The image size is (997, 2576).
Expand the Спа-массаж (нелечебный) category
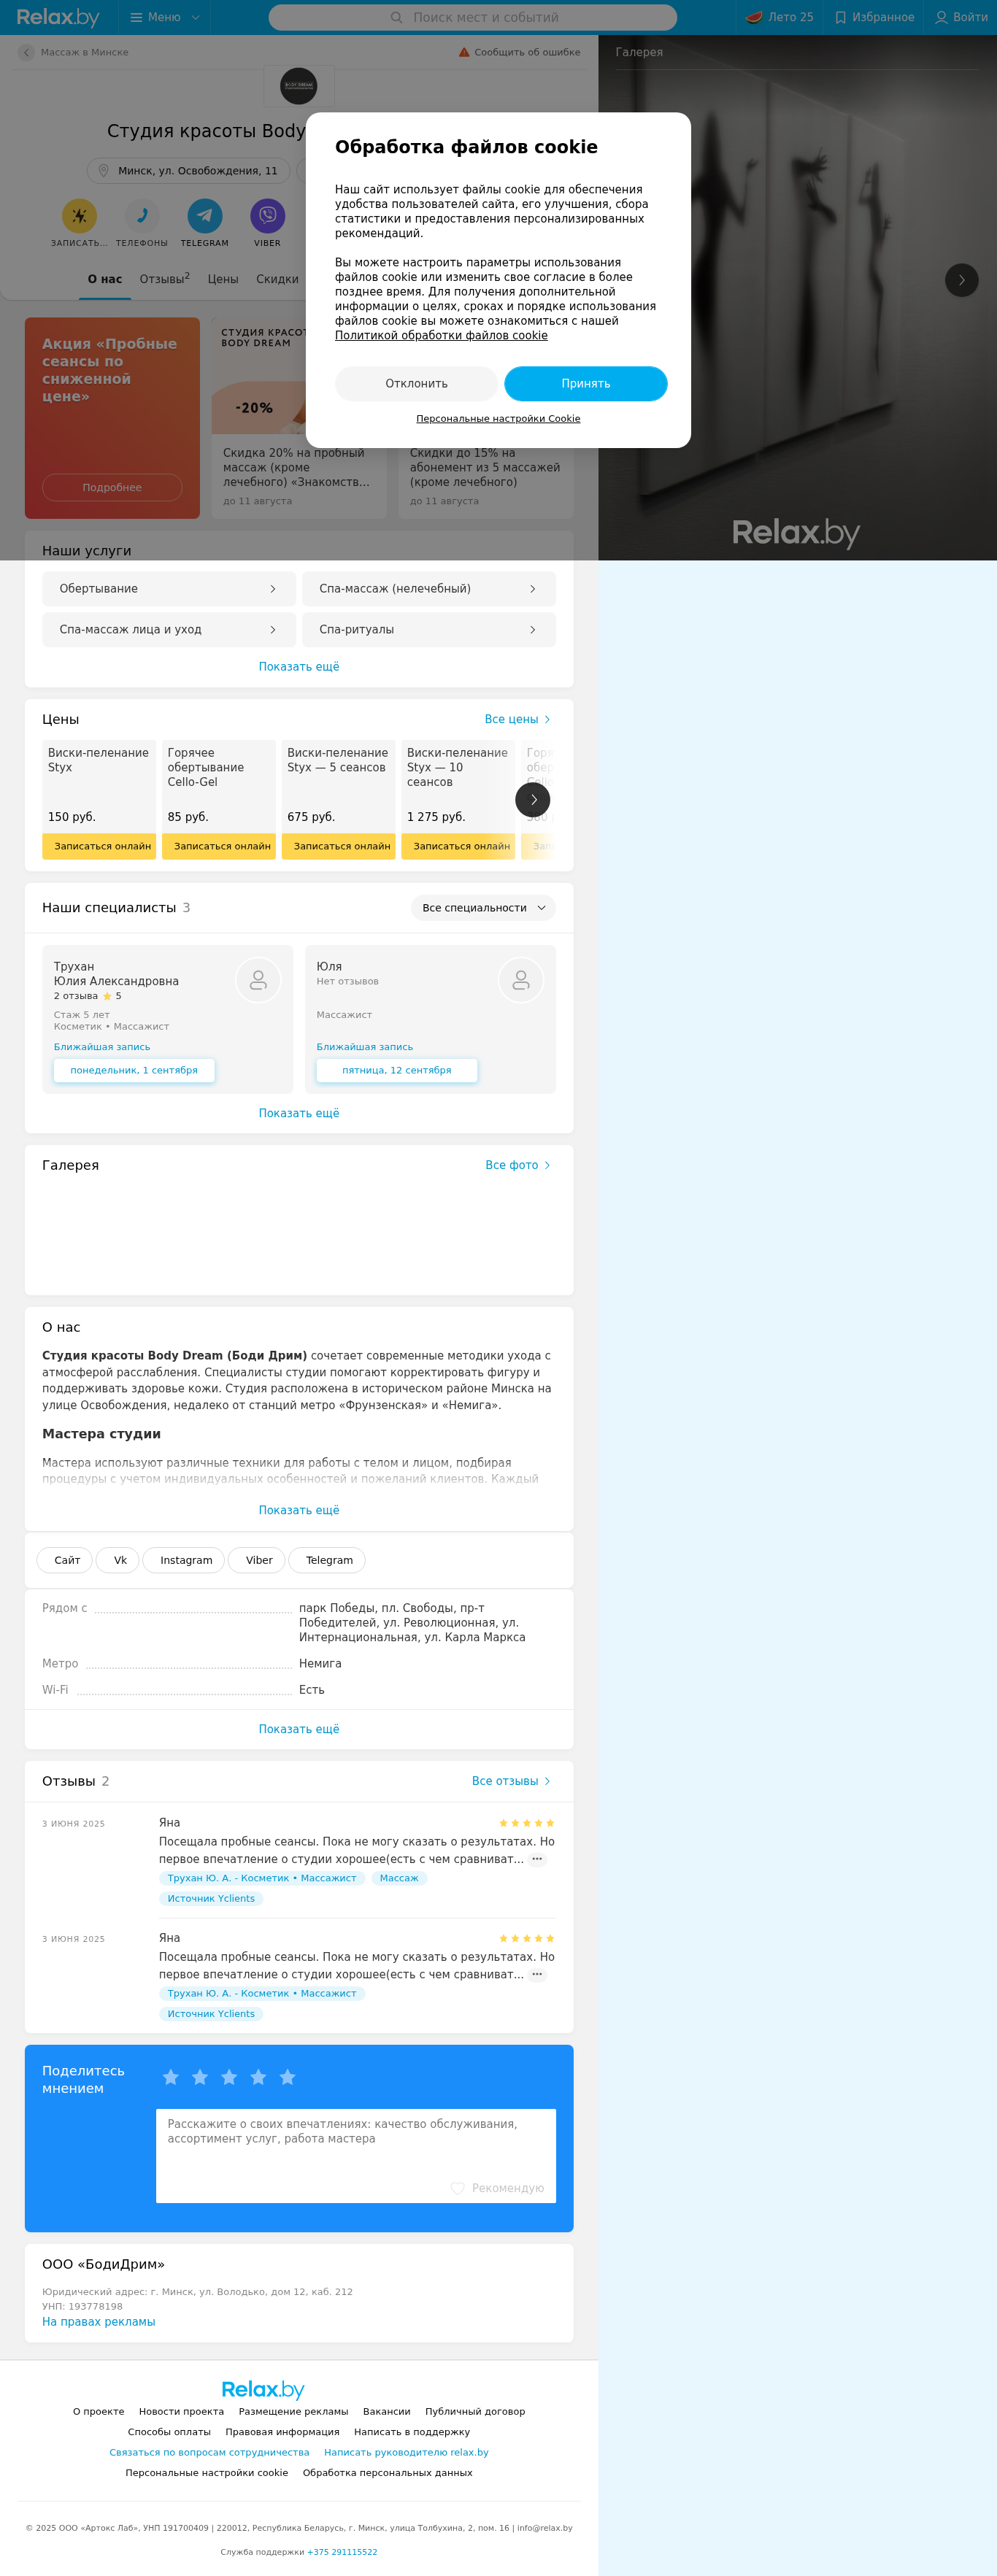click(x=429, y=589)
